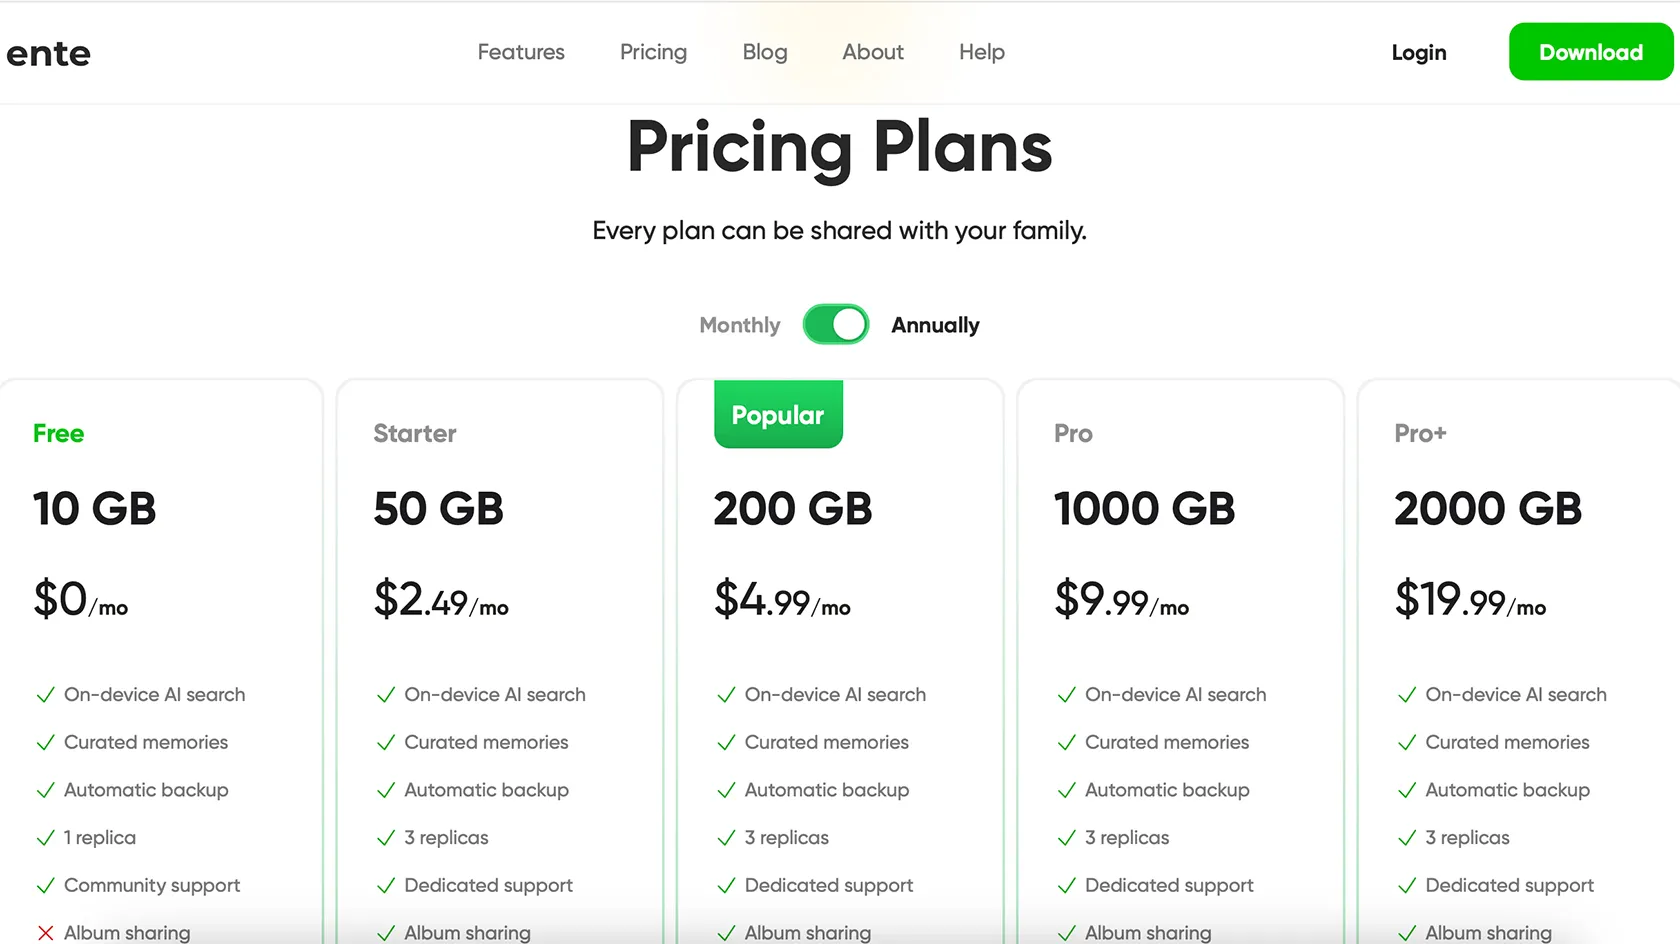Open the Features menu item
Viewport: 1680px width, 944px height.
[521, 52]
